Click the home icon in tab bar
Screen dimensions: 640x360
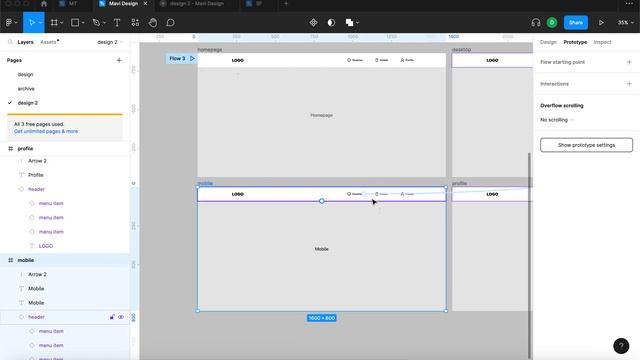coord(44,4)
